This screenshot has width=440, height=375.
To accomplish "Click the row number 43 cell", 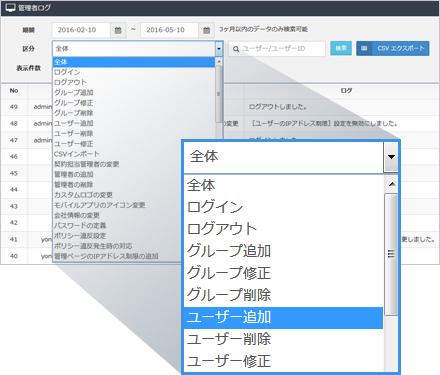I will (x=14, y=206).
